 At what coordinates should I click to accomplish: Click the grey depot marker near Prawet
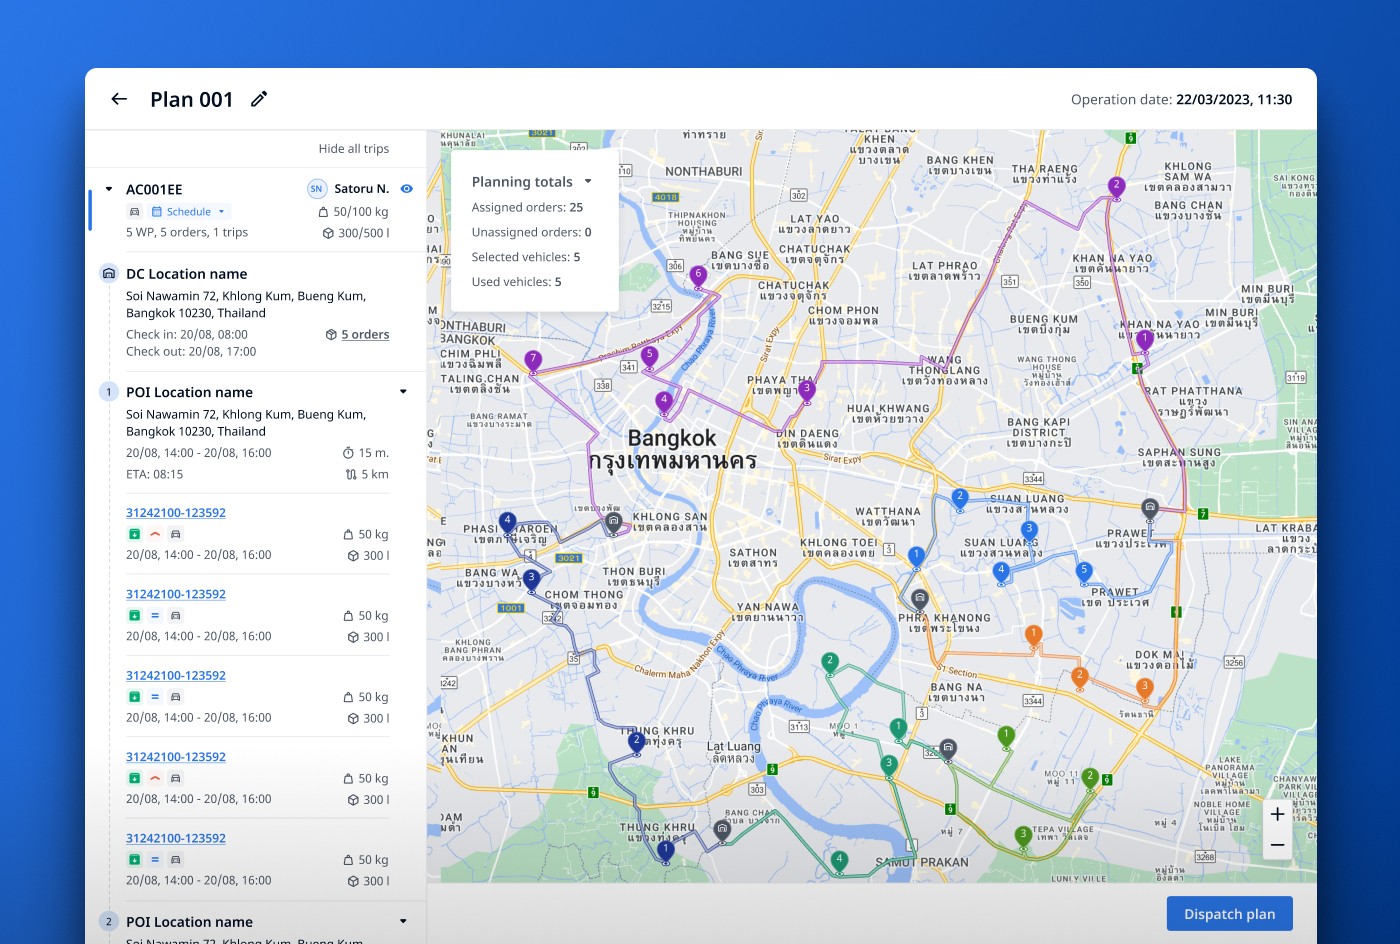[x=1150, y=509]
